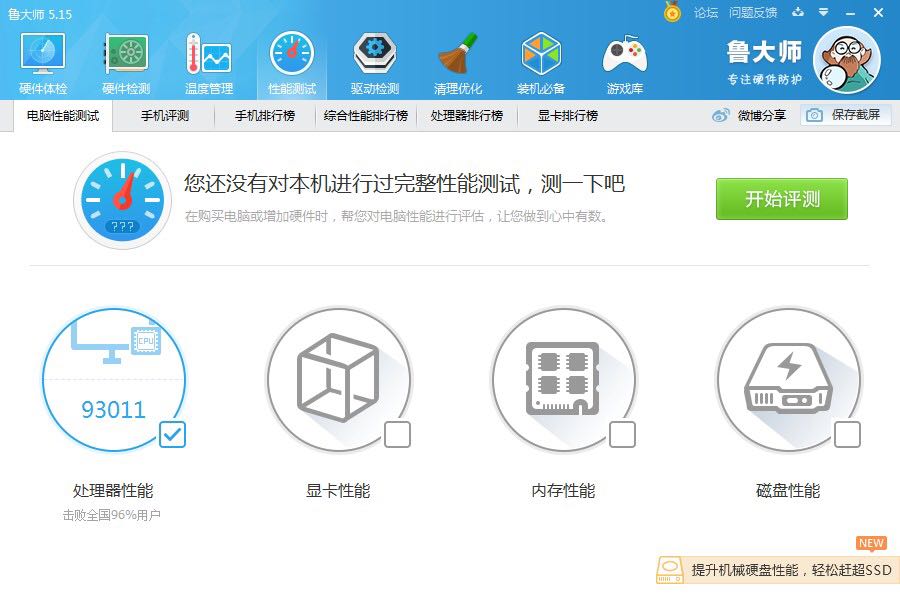This screenshot has width=900, height=600.
Task: Switch to 显卡排行榜 tab
Action: (x=568, y=116)
